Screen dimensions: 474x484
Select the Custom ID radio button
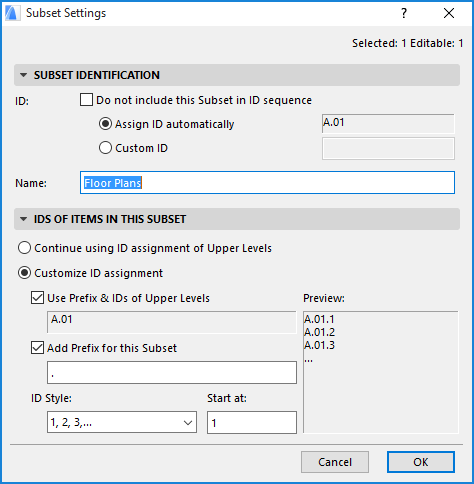(x=105, y=148)
